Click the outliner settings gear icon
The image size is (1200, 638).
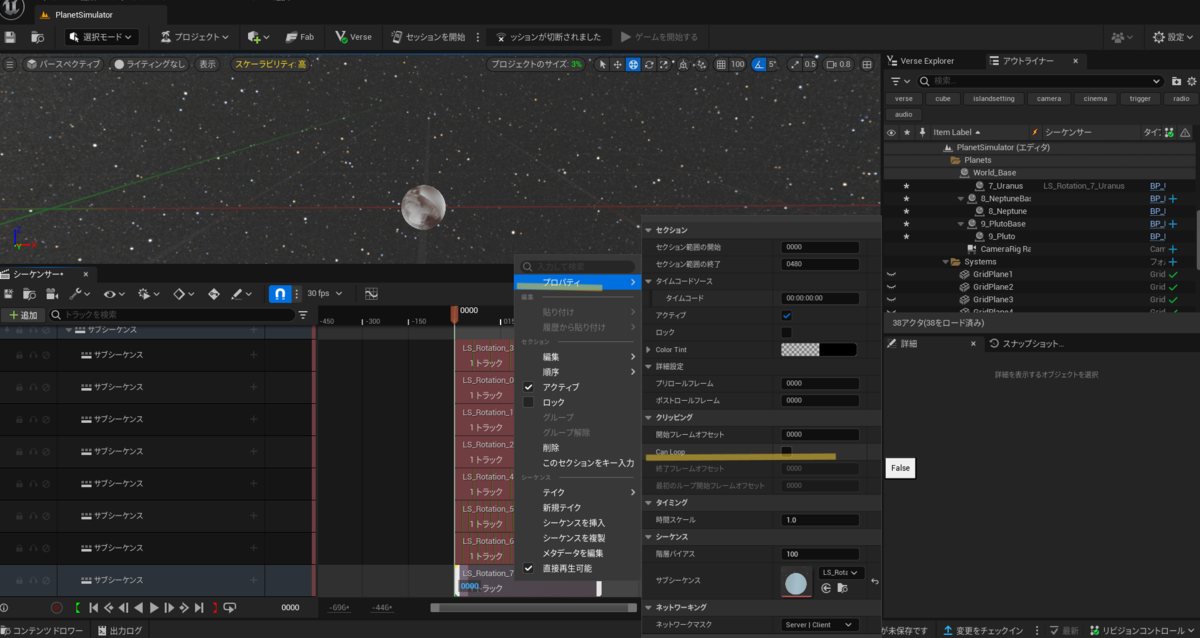[1190, 80]
